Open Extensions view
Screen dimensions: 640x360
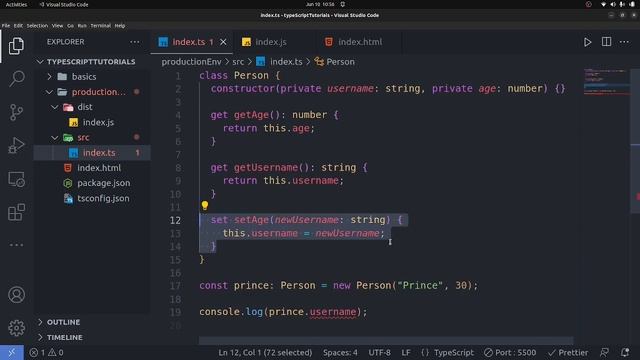click(16, 212)
